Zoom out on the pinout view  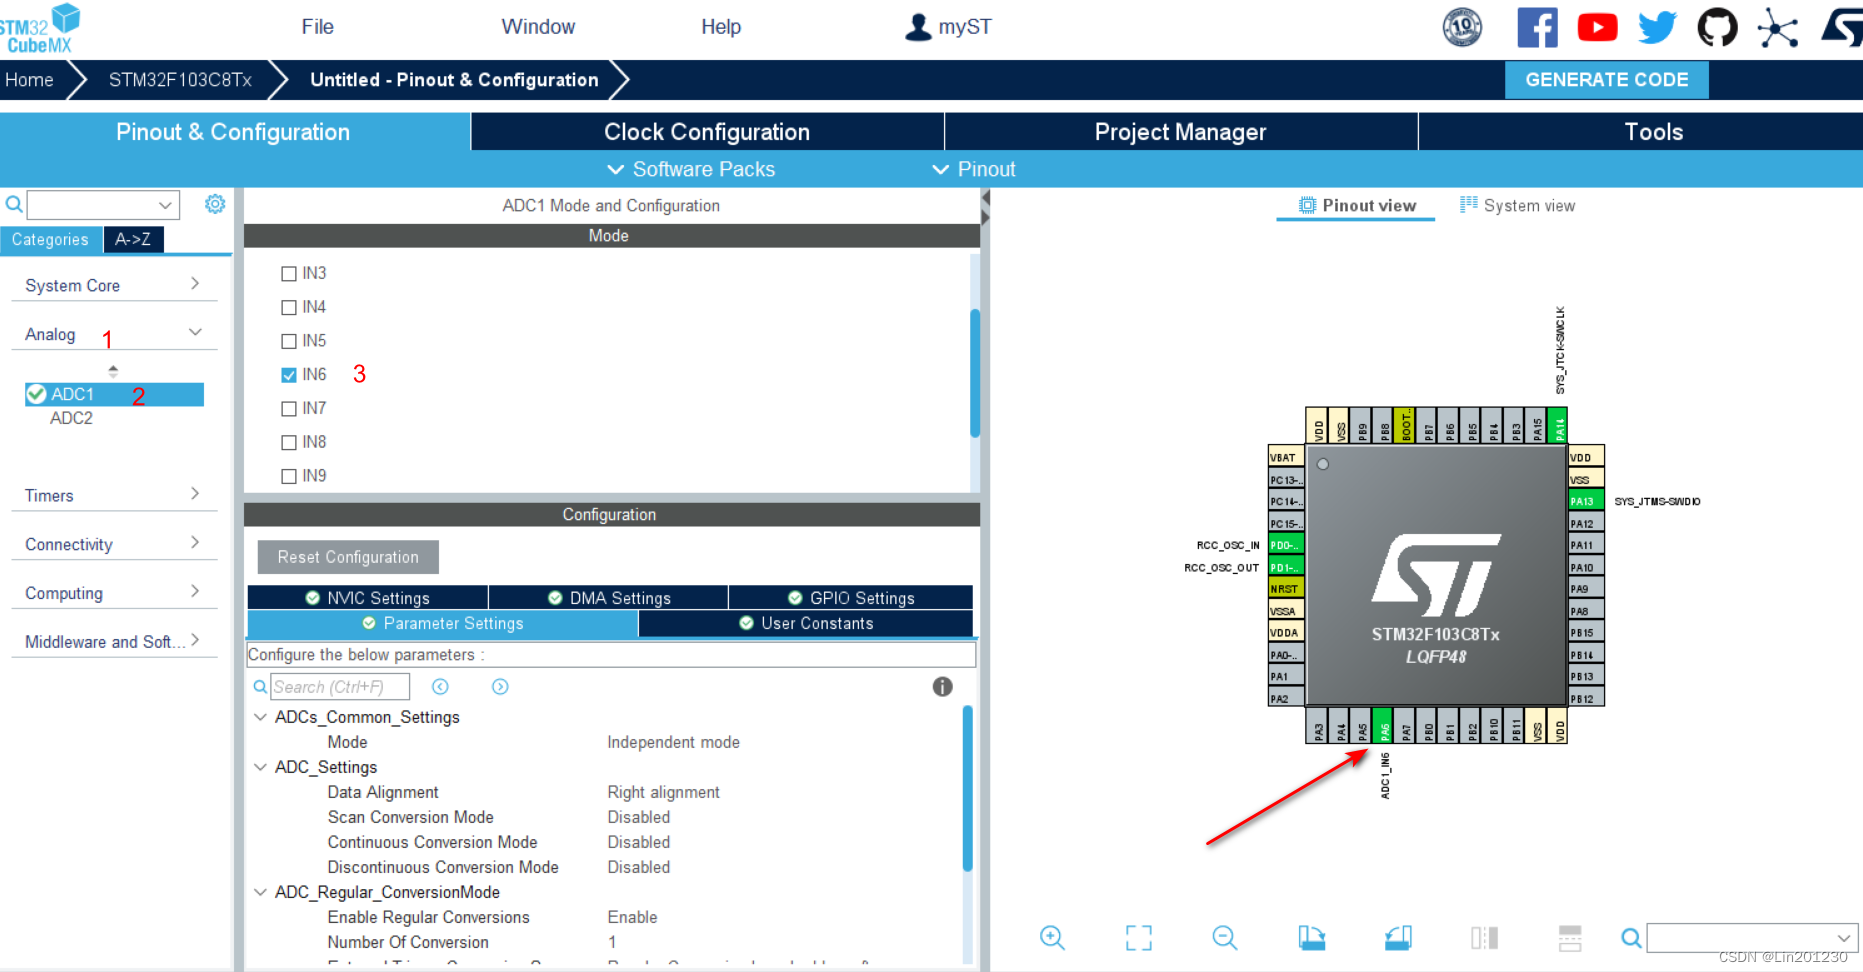click(1224, 938)
